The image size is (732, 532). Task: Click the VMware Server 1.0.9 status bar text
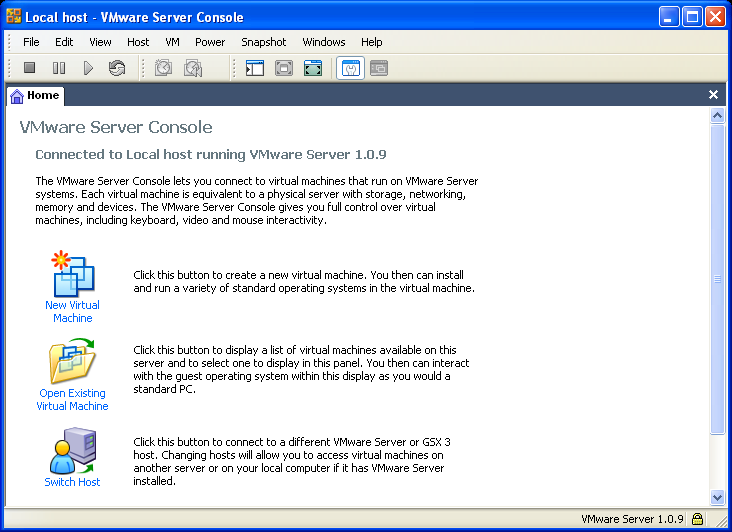(x=632, y=519)
